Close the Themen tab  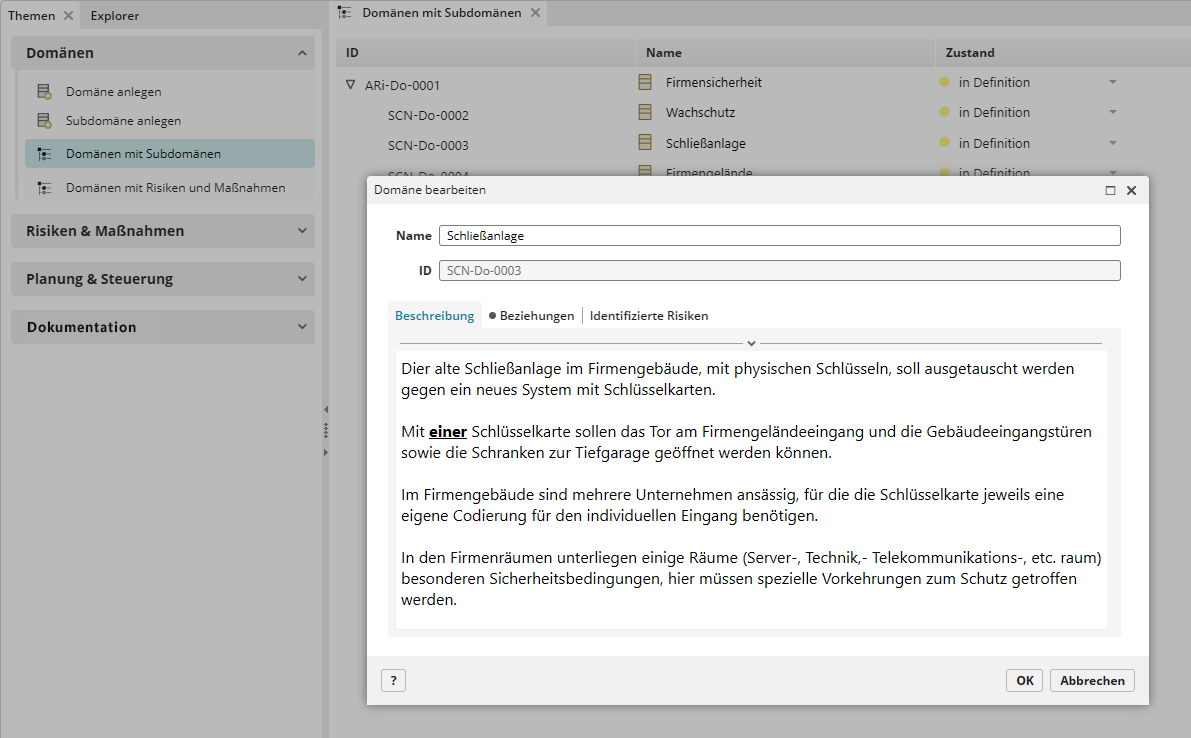click(68, 15)
